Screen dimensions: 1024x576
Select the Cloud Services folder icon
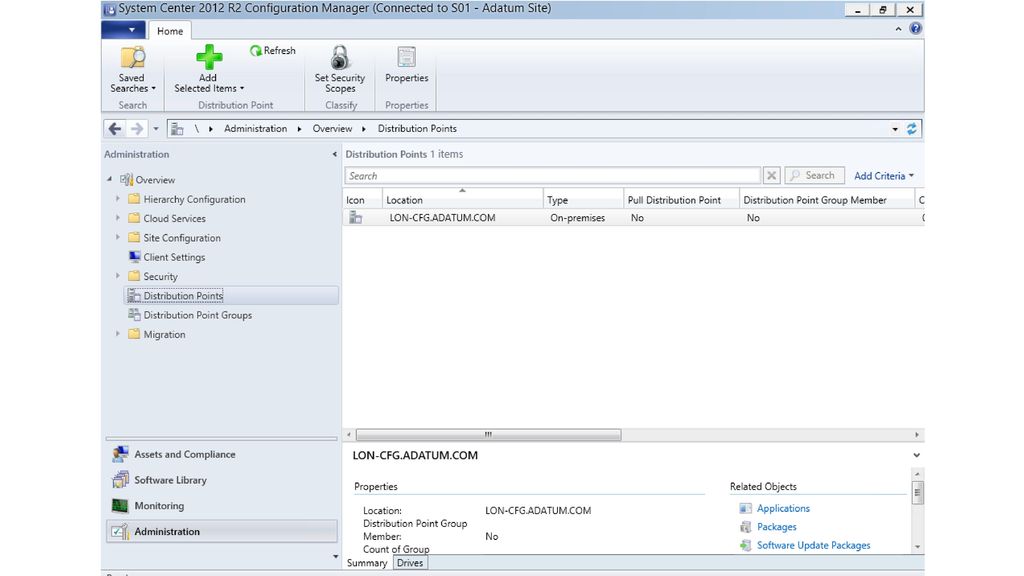[x=134, y=218]
